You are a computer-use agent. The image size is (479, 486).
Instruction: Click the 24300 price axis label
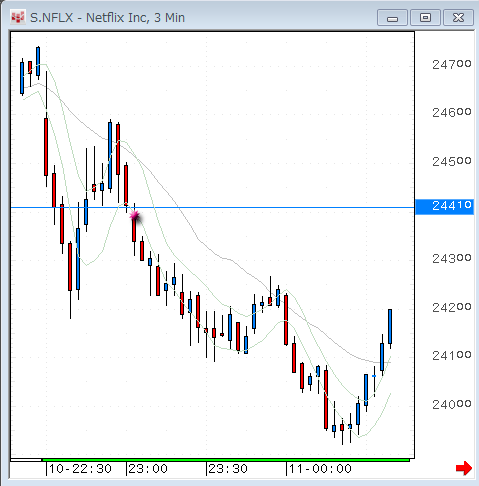pyautogui.click(x=452, y=258)
